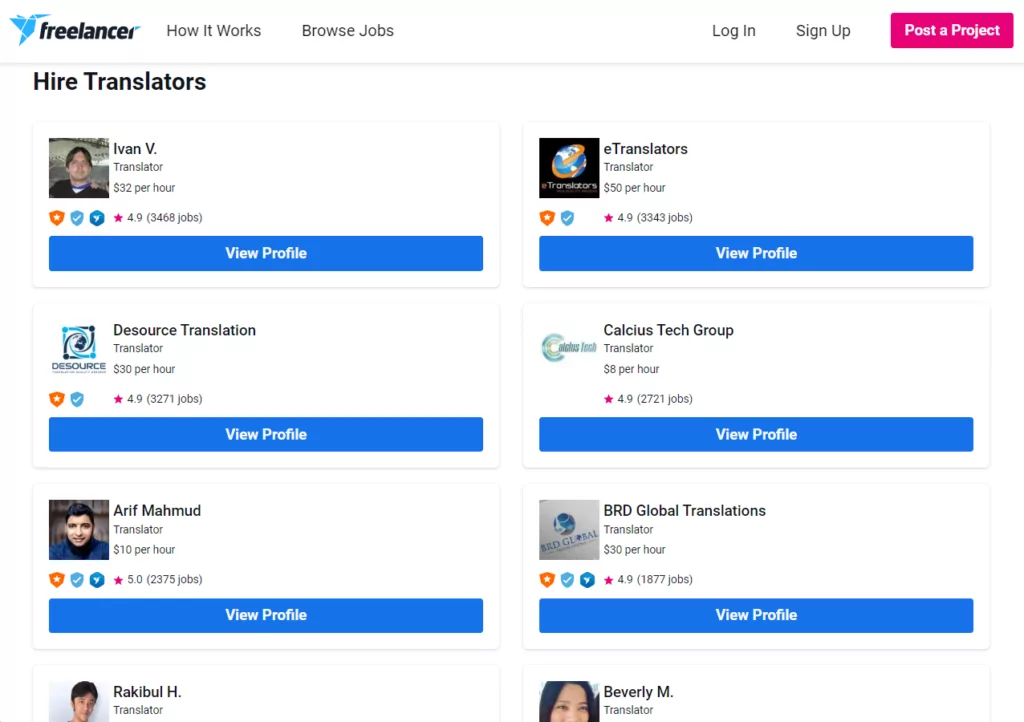Click the rating star in Desource Translation card
Image resolution: width=1024 pixels, height=722 pixels.
click(118, 398)
